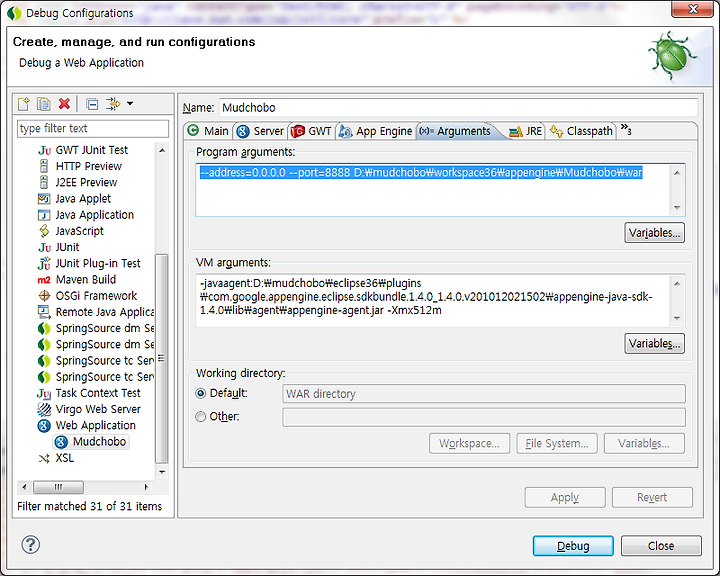
Task: Click the Other working directory field
Action: point(484,417)
